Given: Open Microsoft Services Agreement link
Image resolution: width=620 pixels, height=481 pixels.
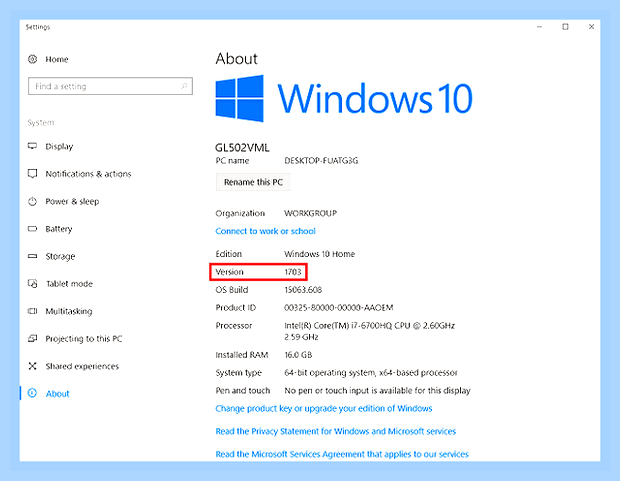Looking at the screenshot, I should click(x=342, y=454).
